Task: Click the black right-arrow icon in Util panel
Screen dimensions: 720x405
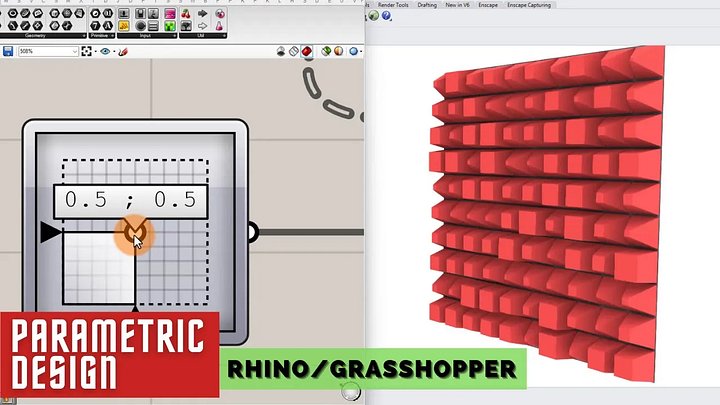Action: 202,14
